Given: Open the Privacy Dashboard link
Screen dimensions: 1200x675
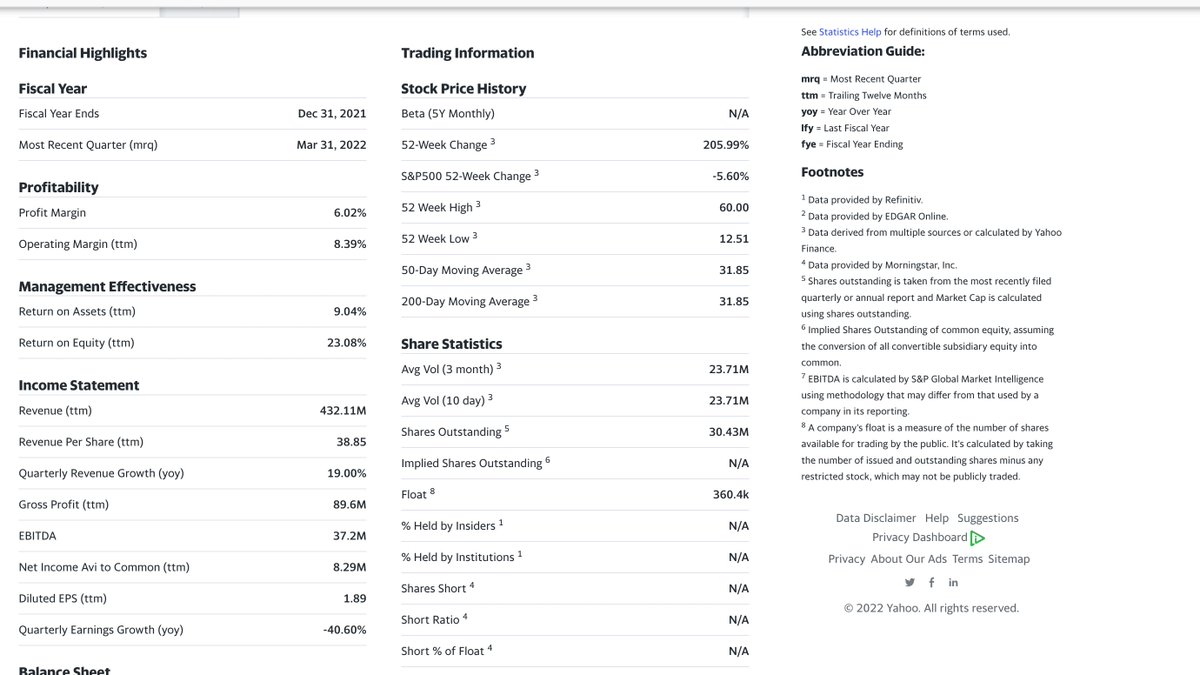Looking at the screenshot, I should point(920,538).
